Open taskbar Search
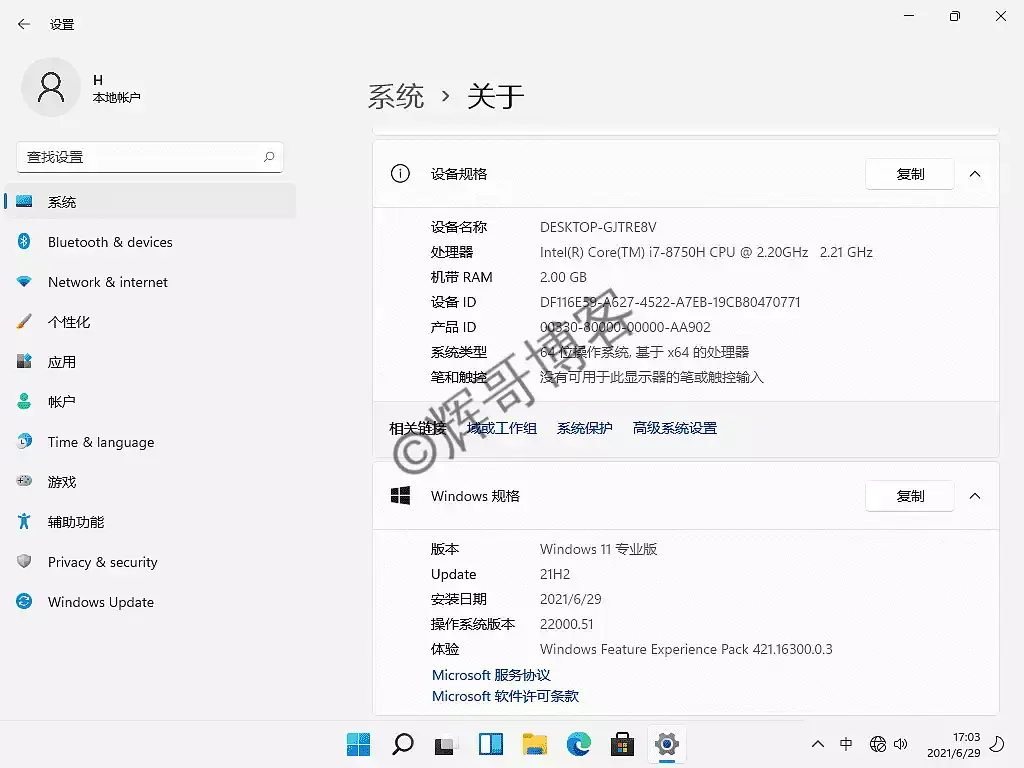Image resolution: width=1024 pixels, height=768 pixels. pyautogui.click(x=402, y=744)
